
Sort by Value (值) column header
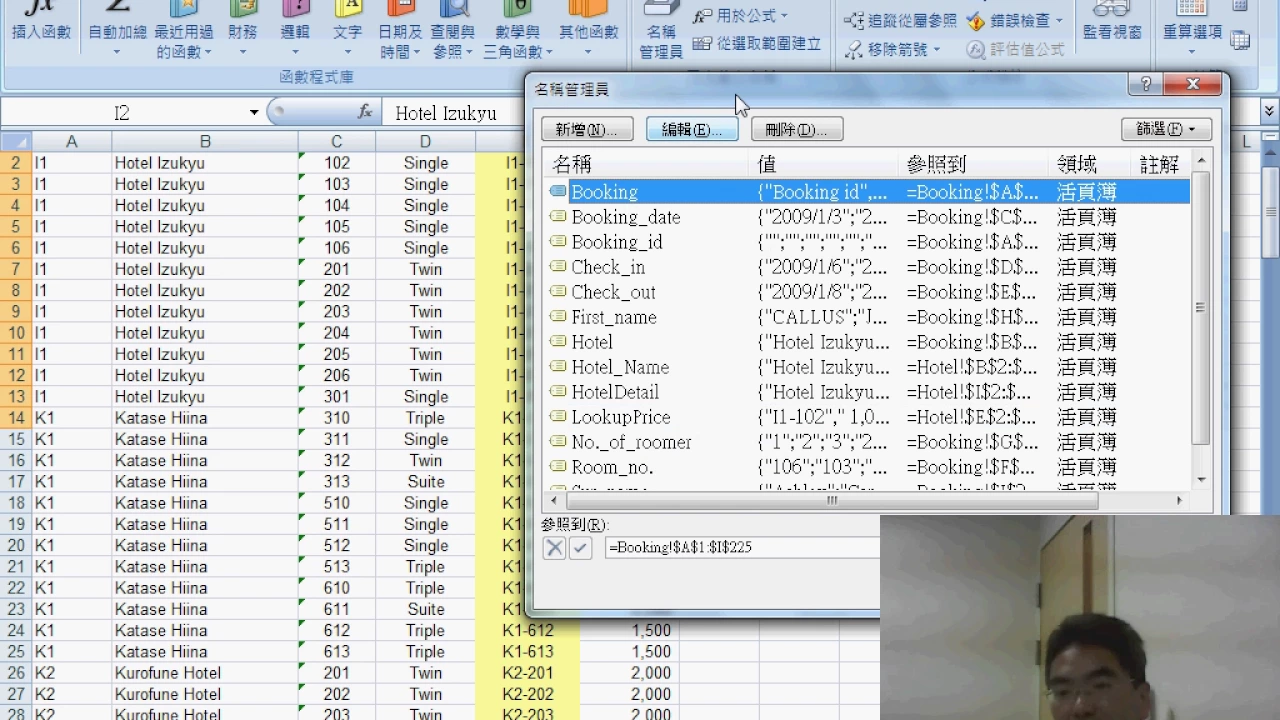coord(823,164)
